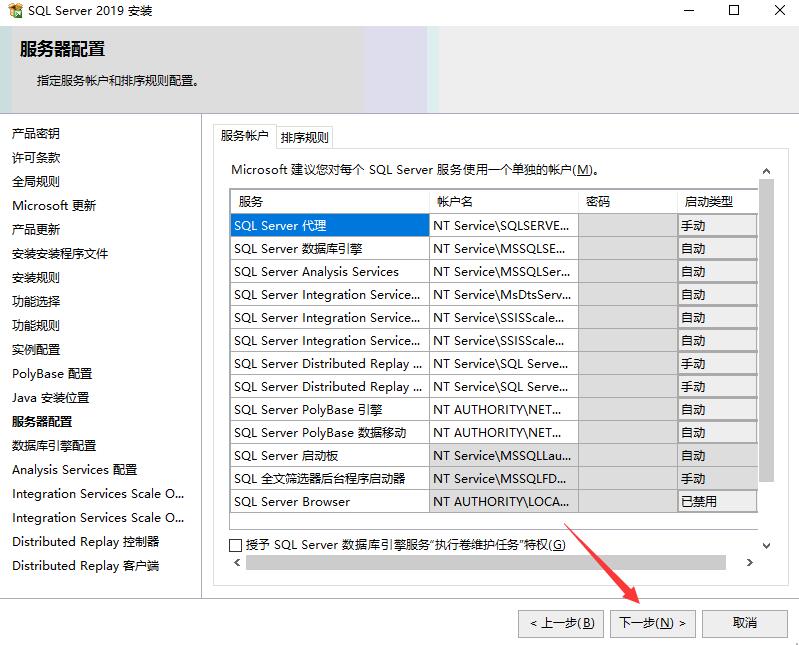This screenshot has height=645, width=799.
Task: Select the SQL Server PolyBase 数据移动 cell
Action: point(330,433)
